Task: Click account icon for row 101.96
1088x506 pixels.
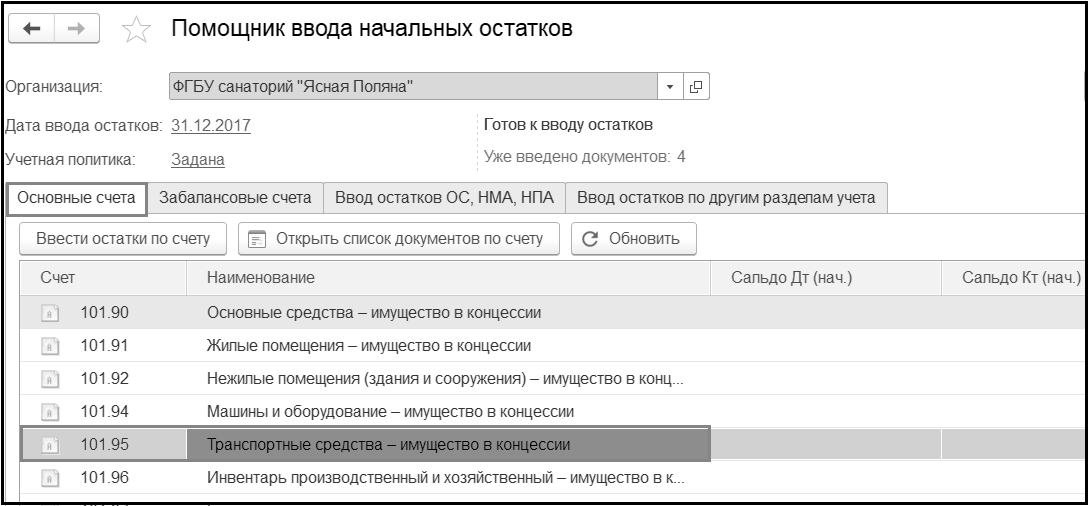Action: (x=49, y=477)
